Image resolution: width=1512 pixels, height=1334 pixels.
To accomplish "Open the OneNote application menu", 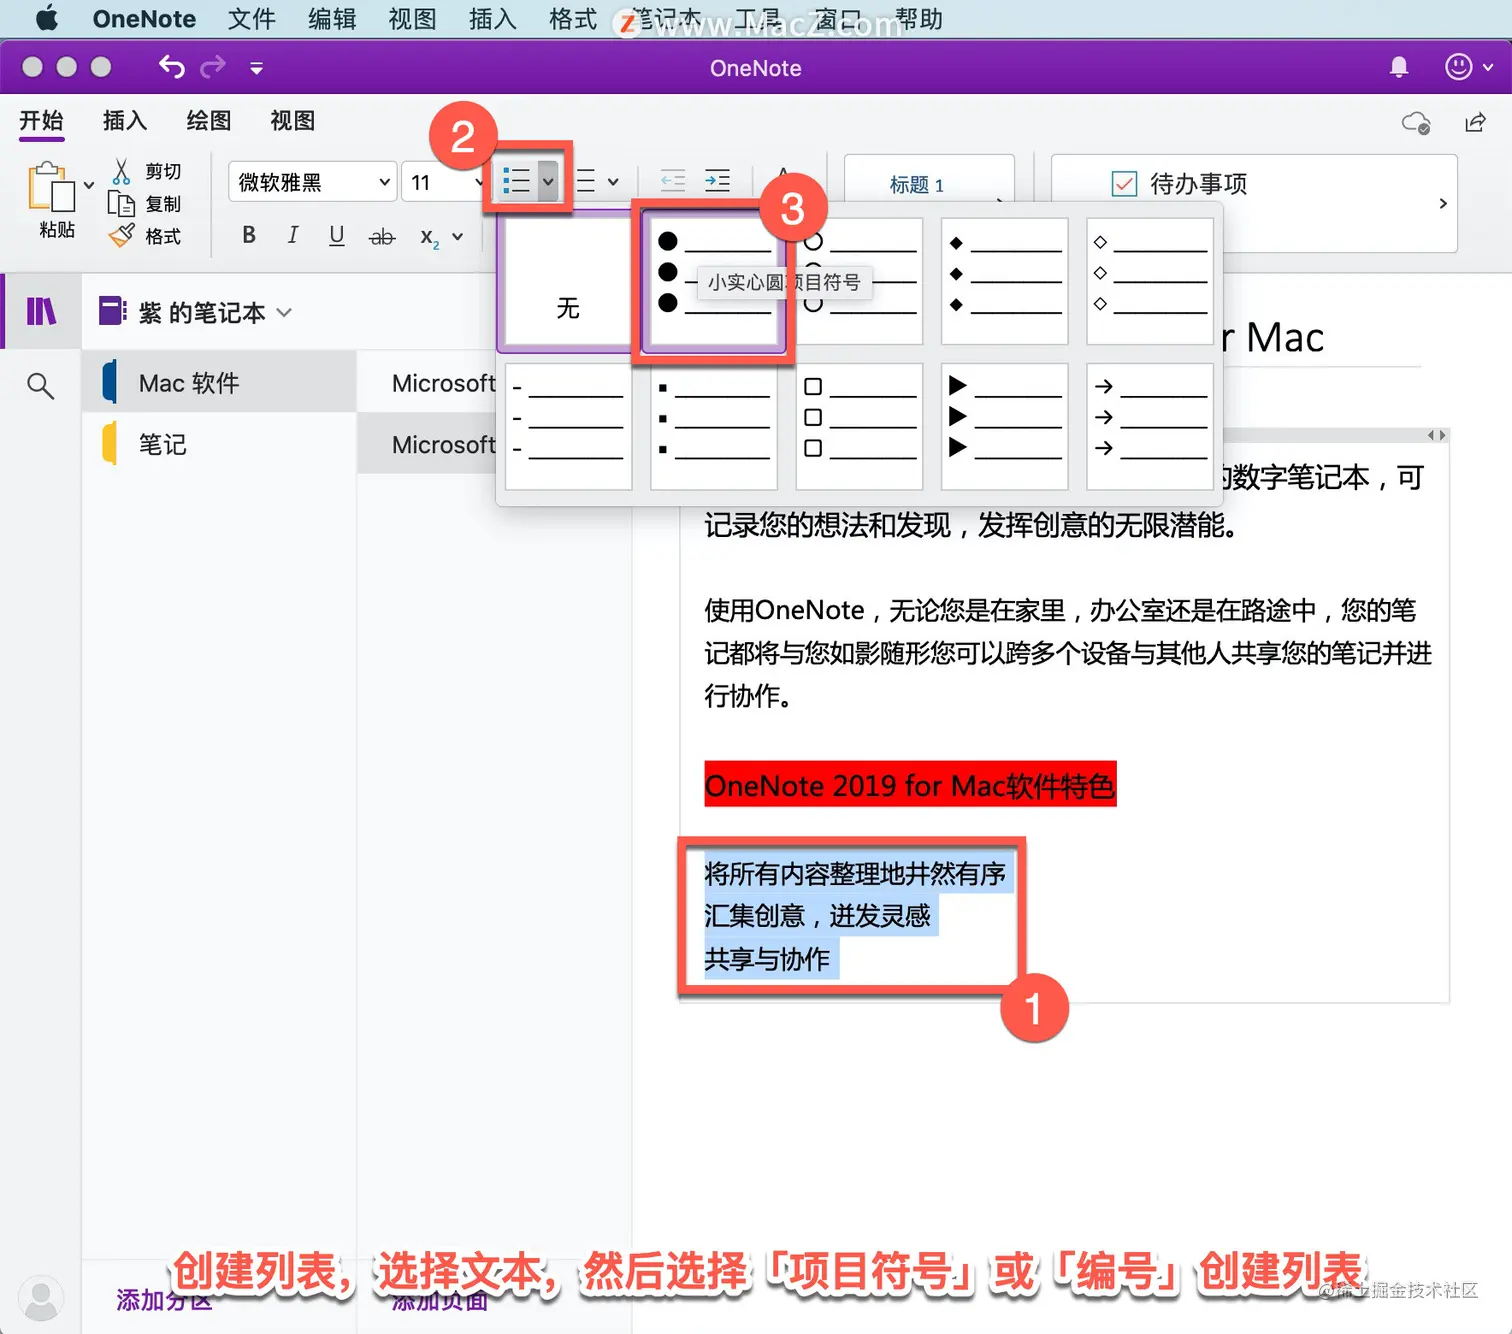I will click(144, 19).
